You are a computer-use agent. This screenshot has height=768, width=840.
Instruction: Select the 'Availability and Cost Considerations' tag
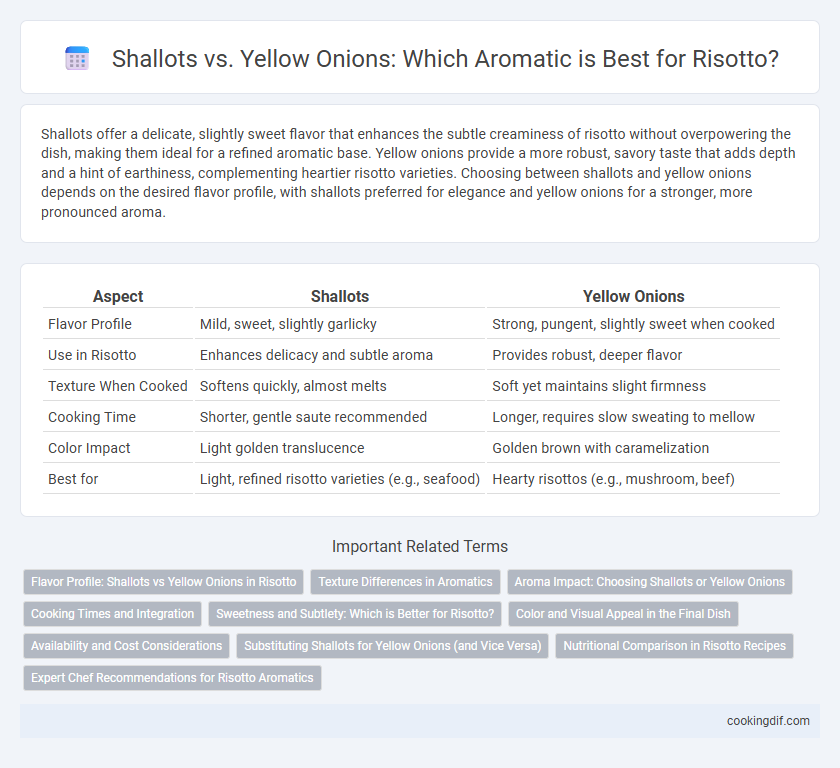point(126,646)
